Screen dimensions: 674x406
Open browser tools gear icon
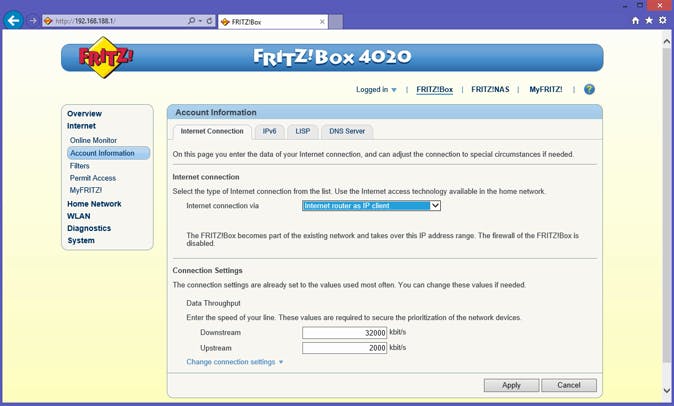(x=662, y=20)
